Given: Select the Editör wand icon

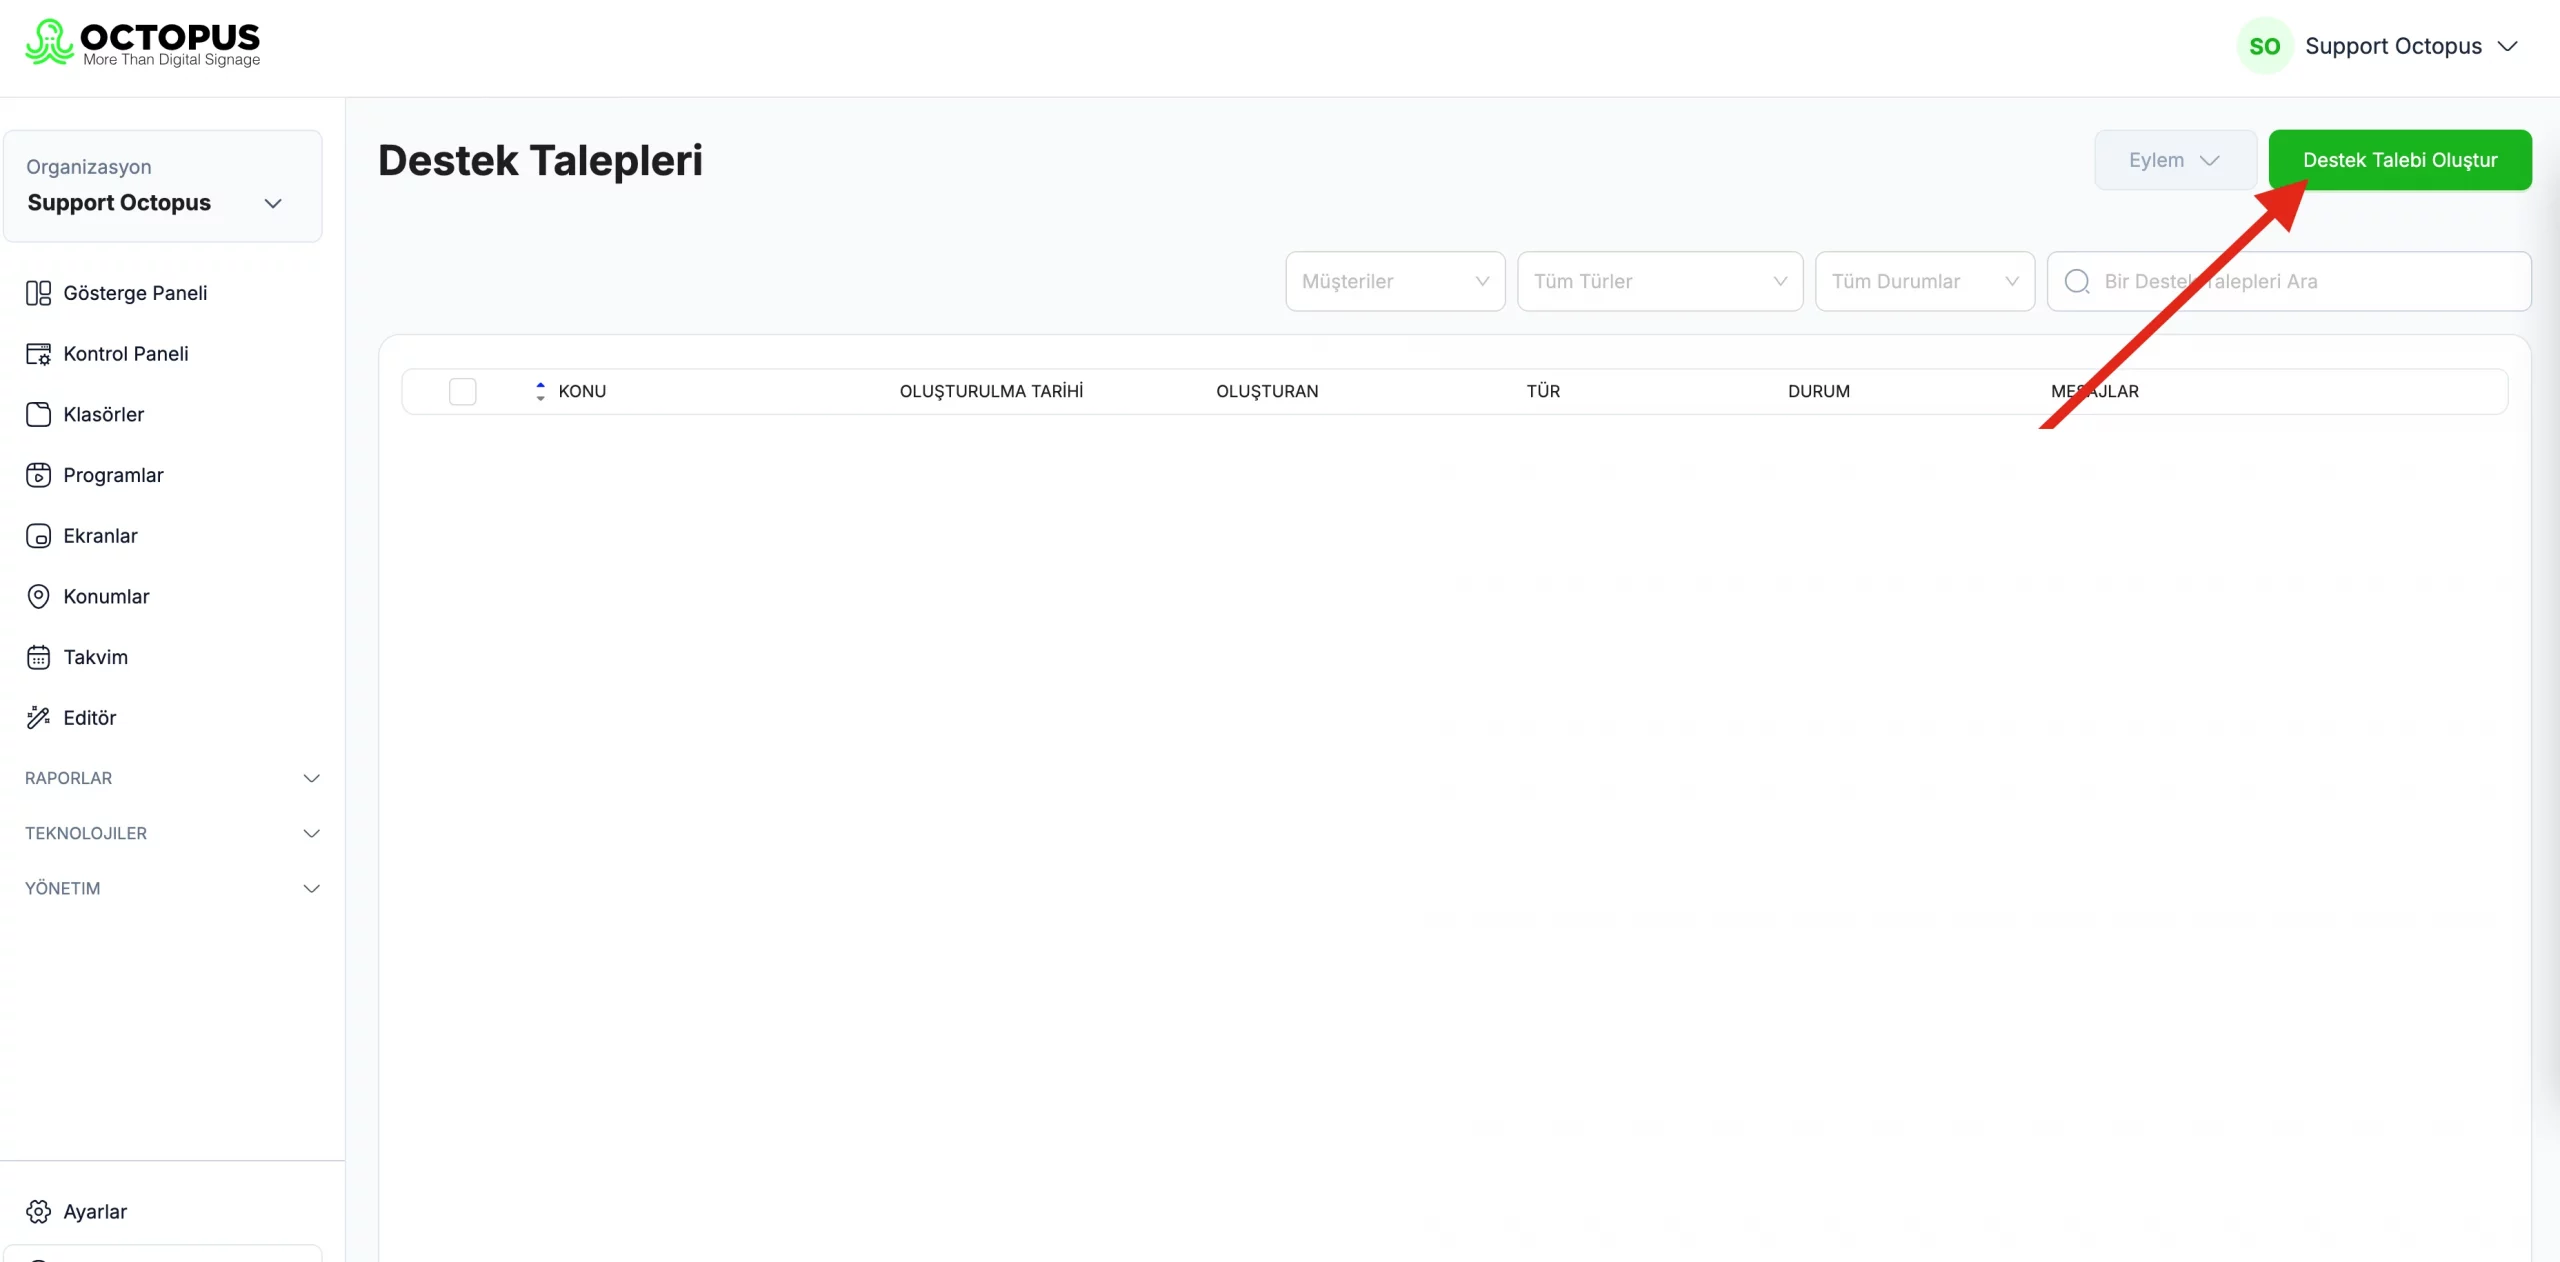Looking at the screenshot, I should (38, 718).
